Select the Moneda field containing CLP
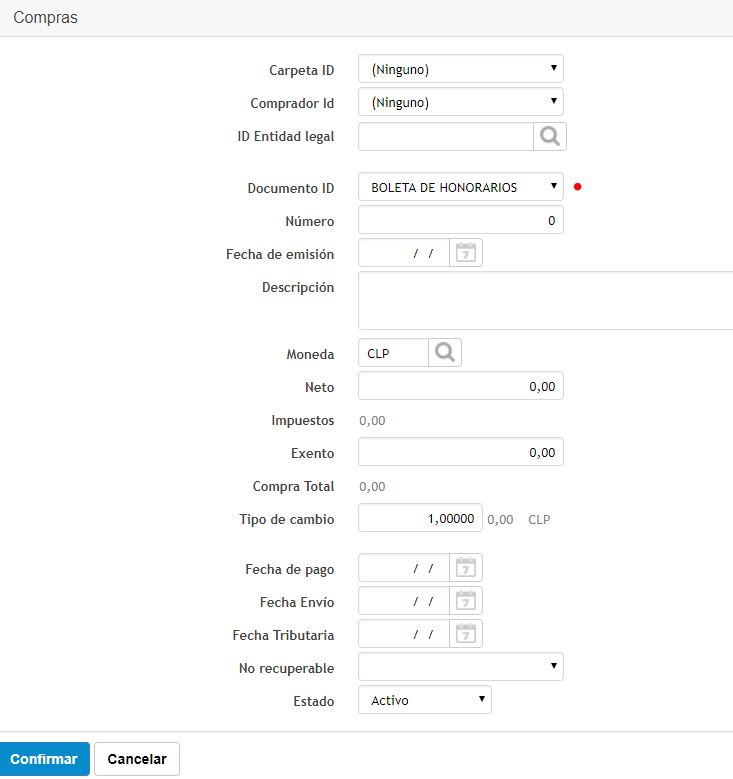Viewport: 733px width, 779px height. point(393,353)
